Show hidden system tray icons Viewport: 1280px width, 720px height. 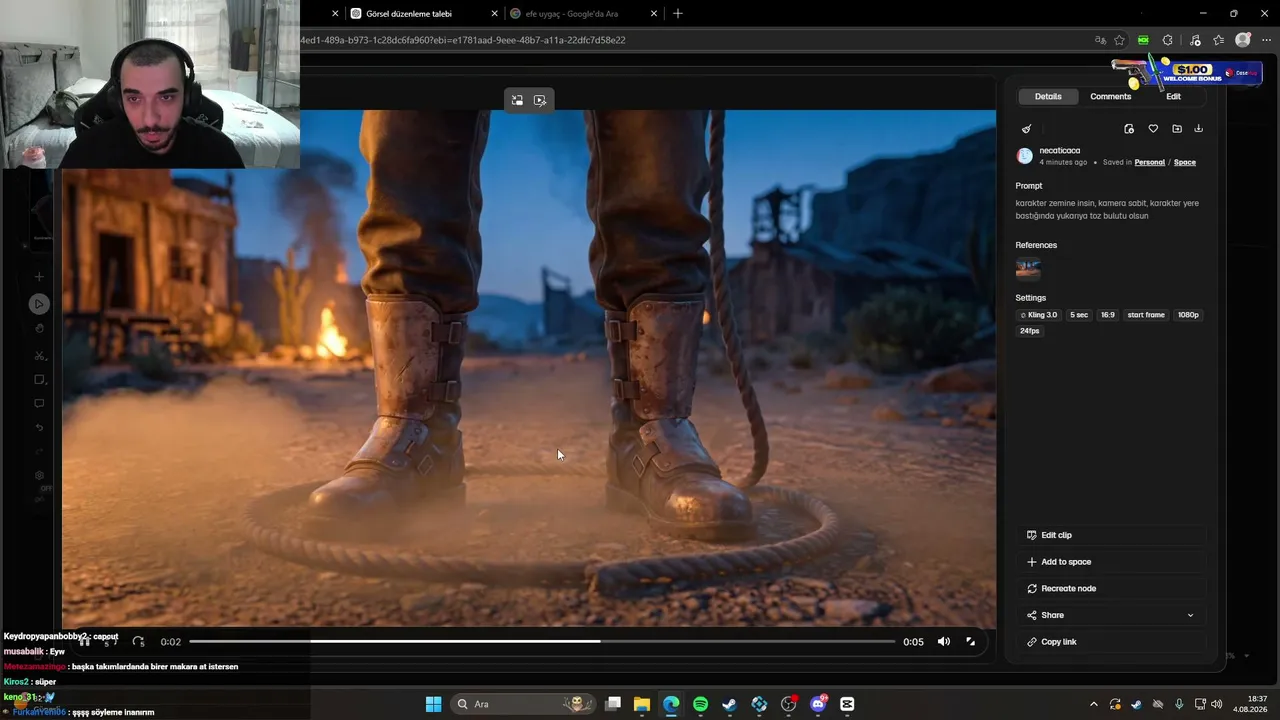(x=1093, y=704)
